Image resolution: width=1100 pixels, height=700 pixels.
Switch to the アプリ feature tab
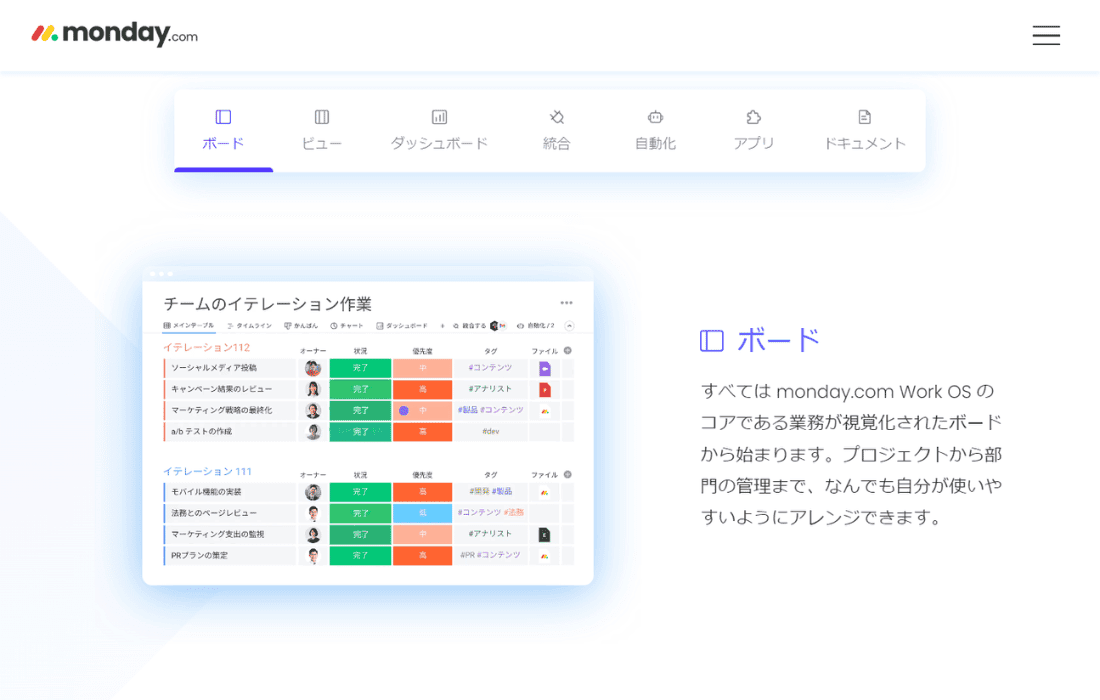coord(753,130)
